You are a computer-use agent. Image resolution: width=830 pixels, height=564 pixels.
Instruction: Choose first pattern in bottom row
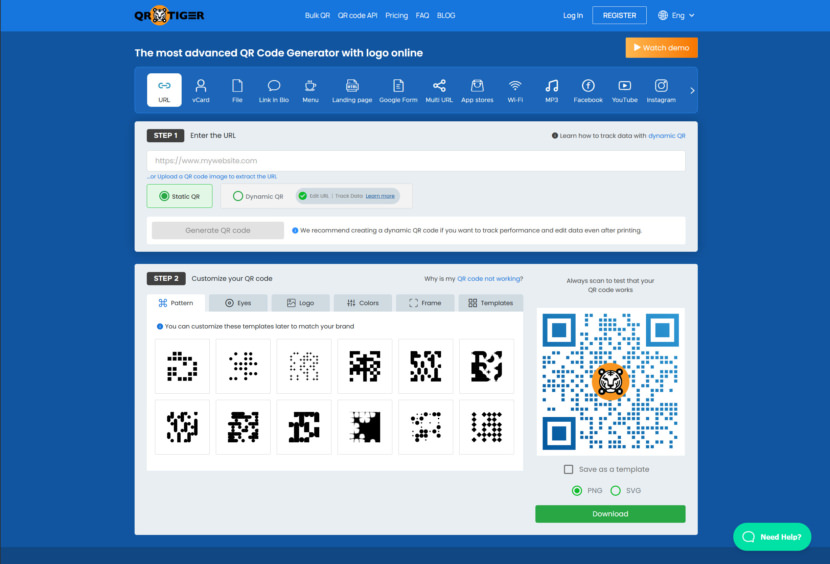[182, 427]
